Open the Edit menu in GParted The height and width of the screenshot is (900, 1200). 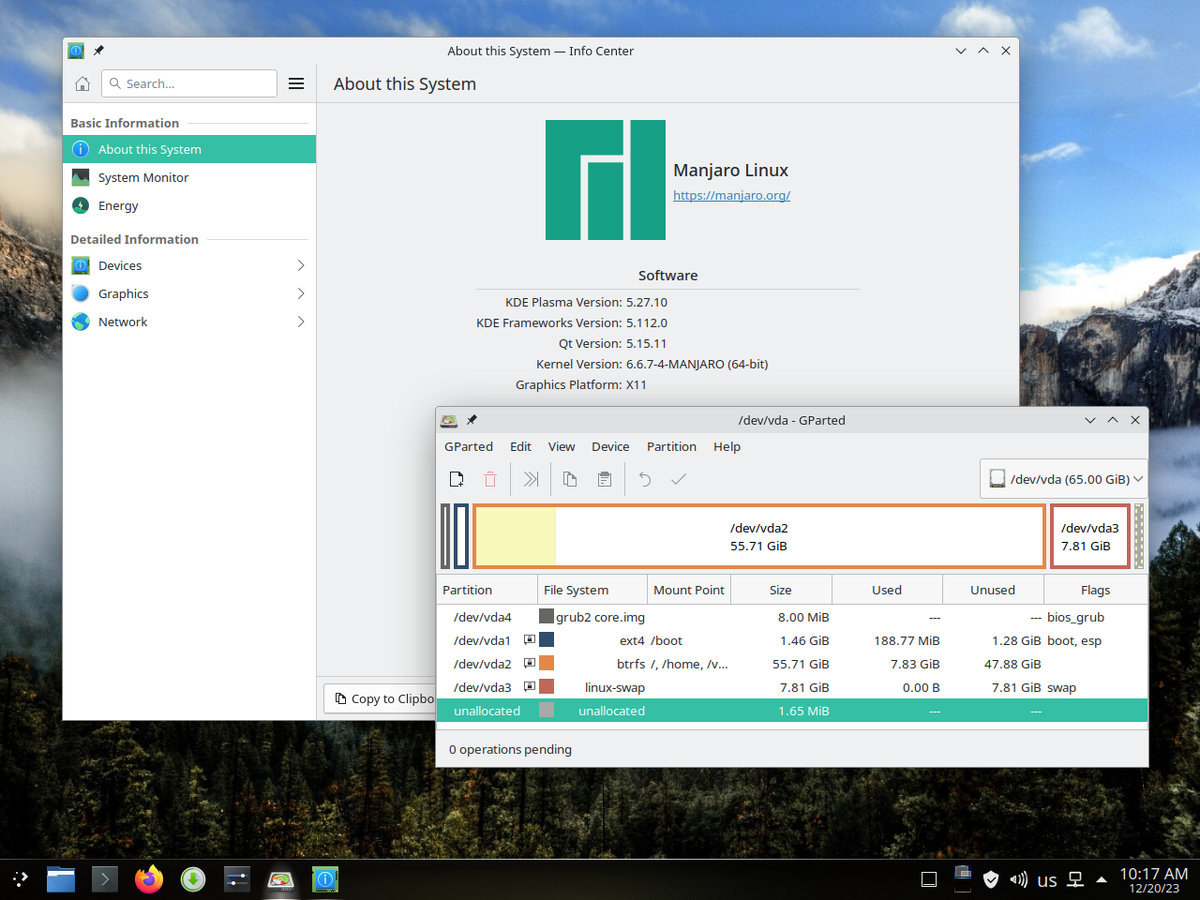(521, 447)
